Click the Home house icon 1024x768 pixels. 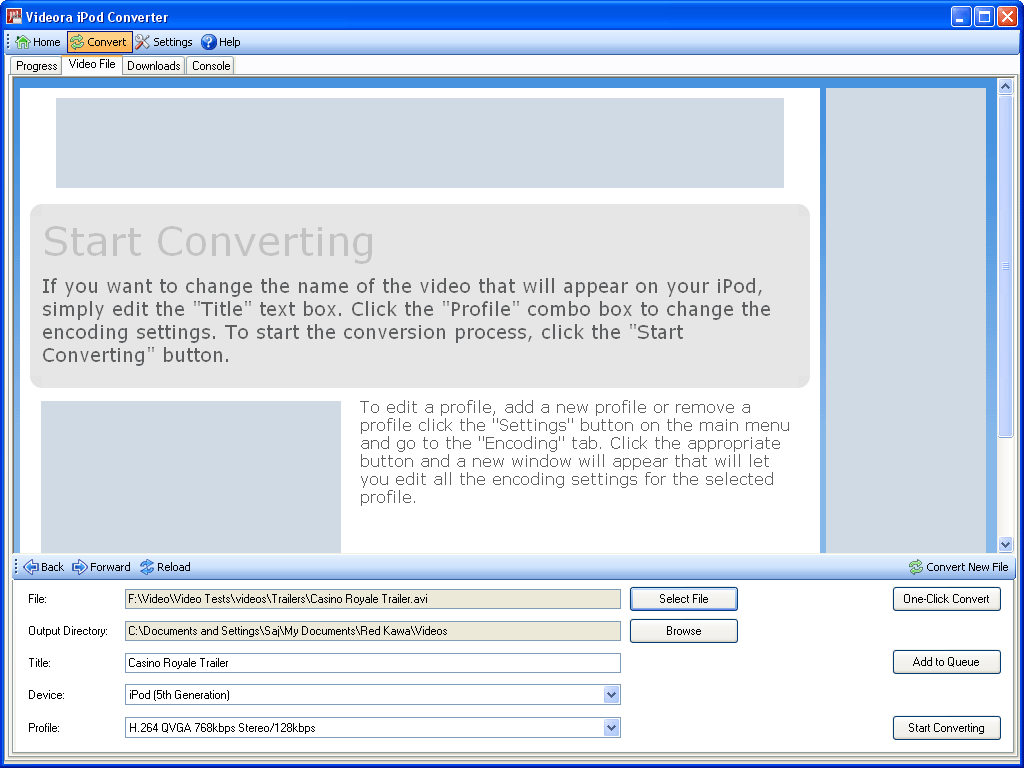point(23,42)
